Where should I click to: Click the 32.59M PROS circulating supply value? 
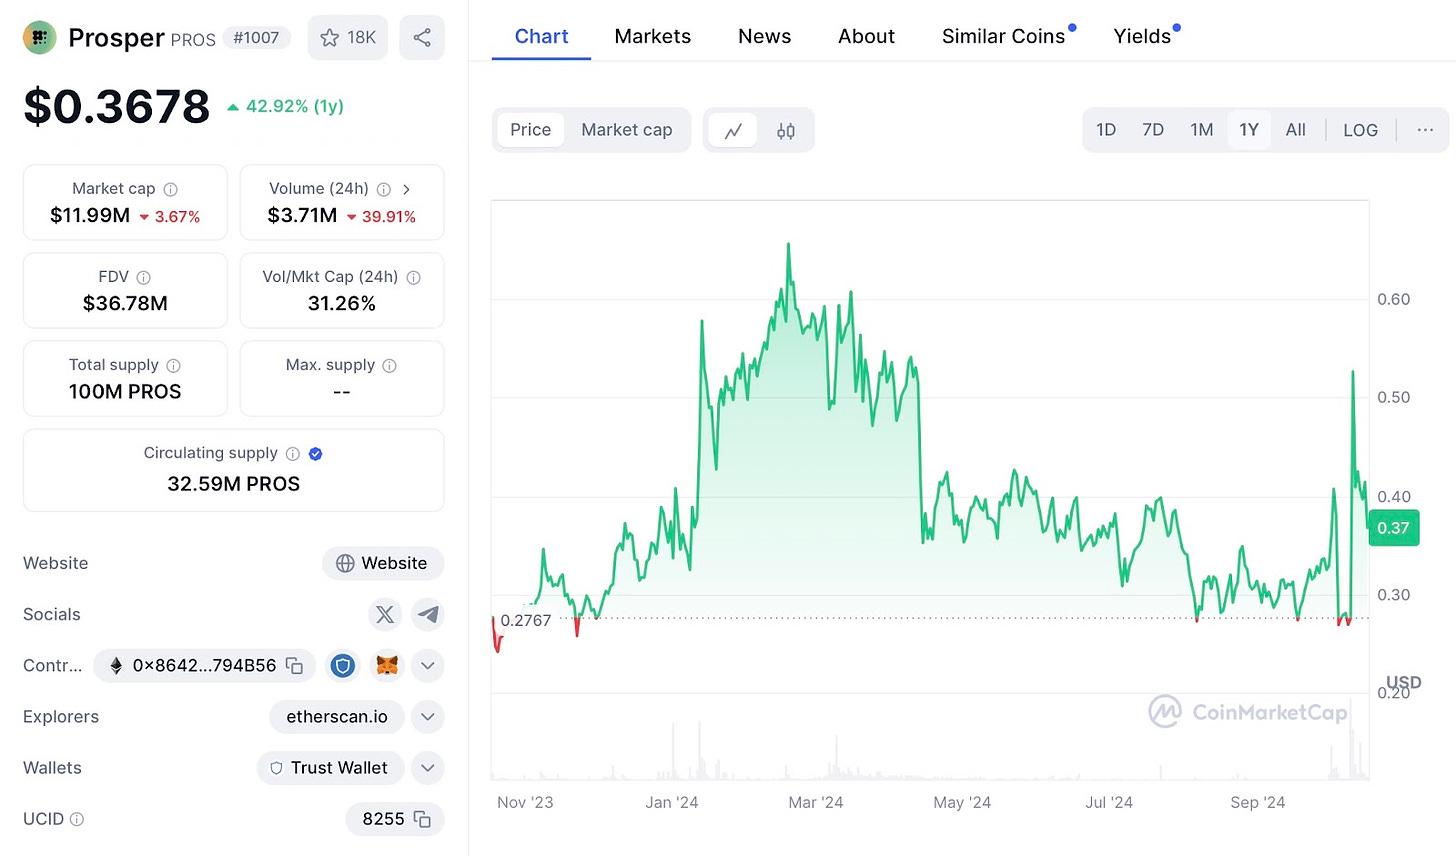click(x=234, y=484)
